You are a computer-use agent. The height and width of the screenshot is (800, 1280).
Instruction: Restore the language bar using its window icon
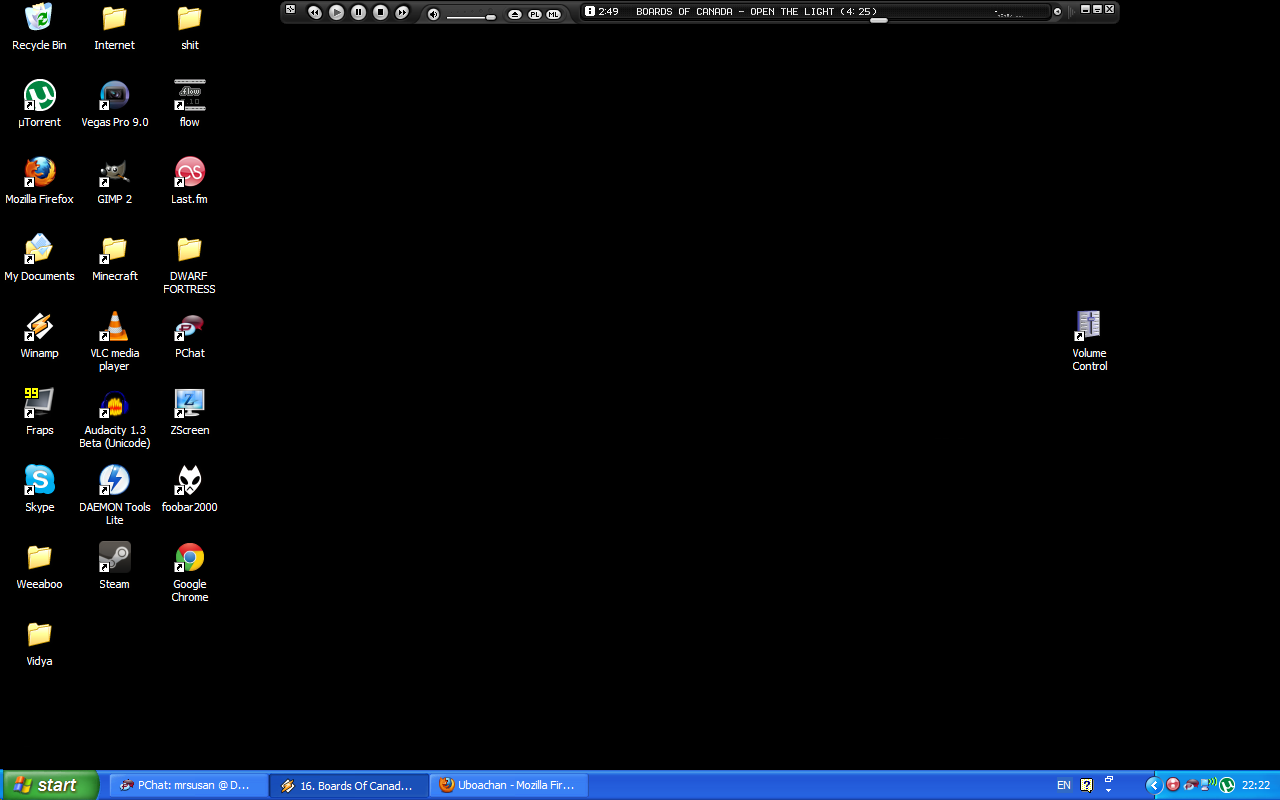pos(1109,779)
